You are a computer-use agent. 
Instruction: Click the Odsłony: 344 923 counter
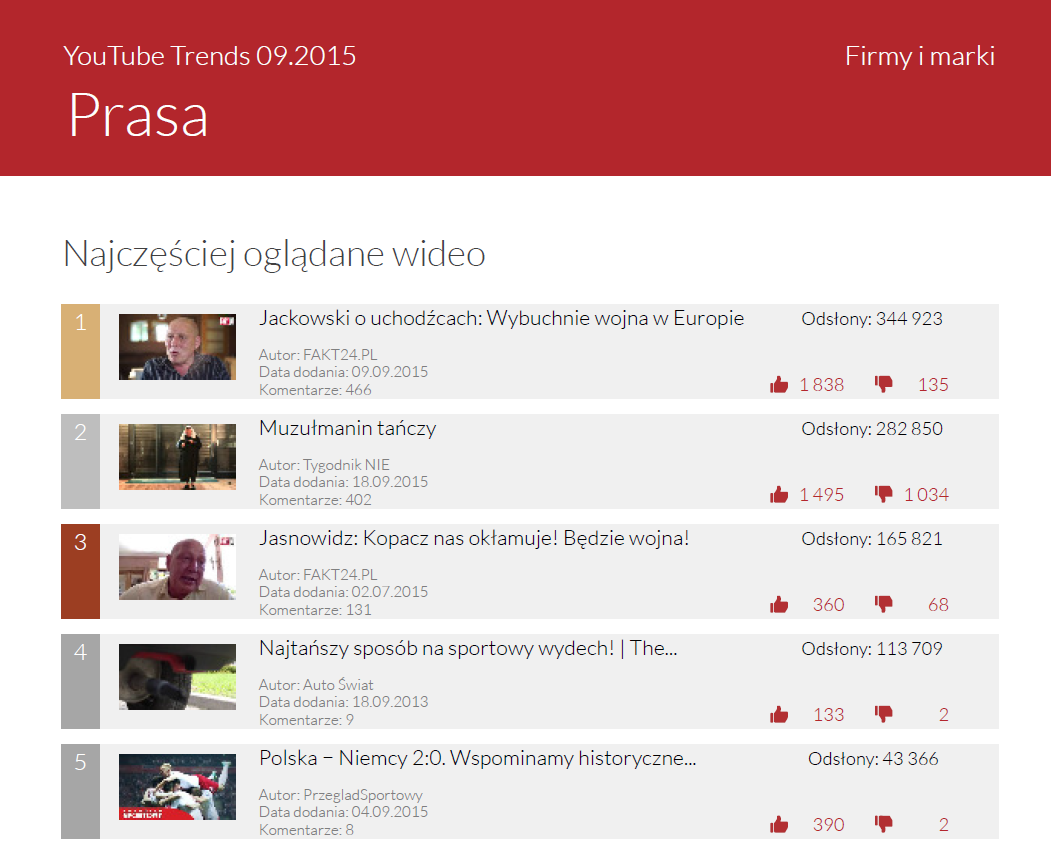[x=871, y=318]
